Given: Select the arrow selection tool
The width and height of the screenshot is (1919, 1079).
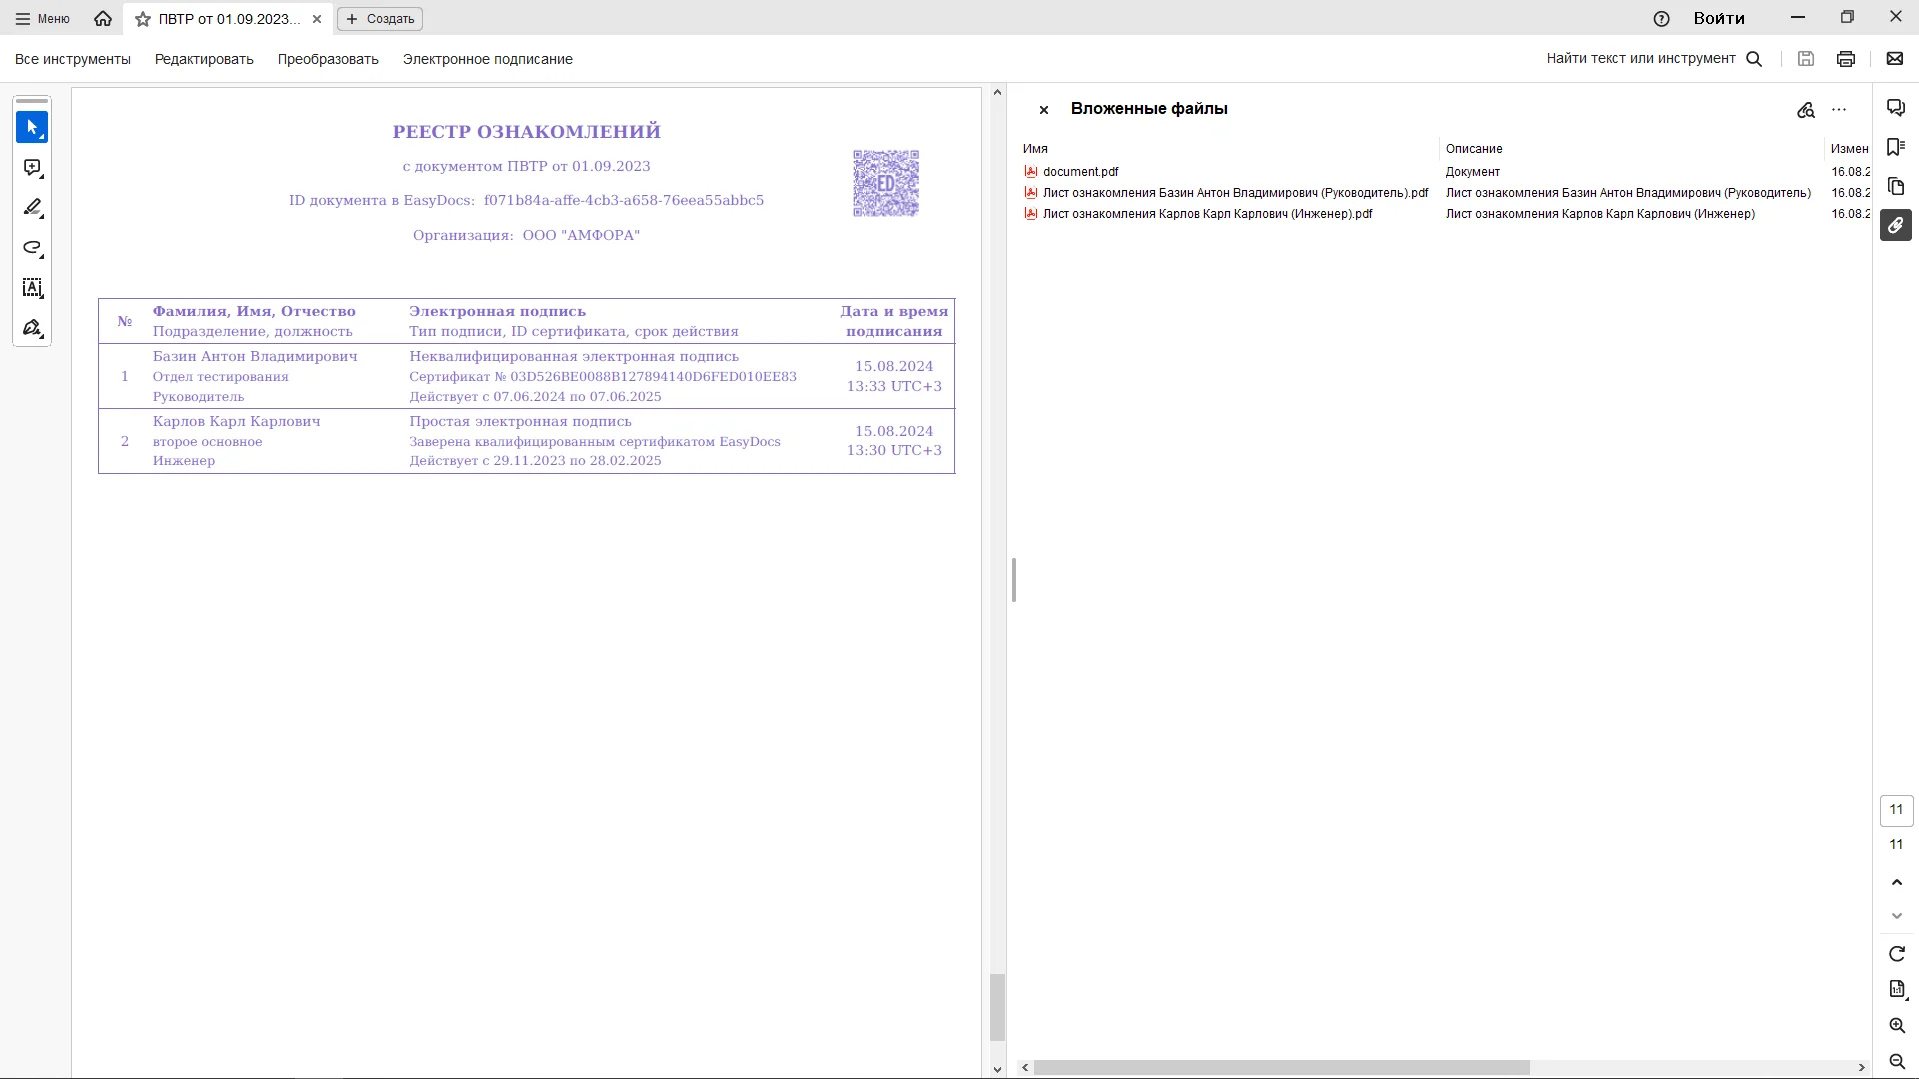Looking at the screenshot, I should tap(32, 128).
